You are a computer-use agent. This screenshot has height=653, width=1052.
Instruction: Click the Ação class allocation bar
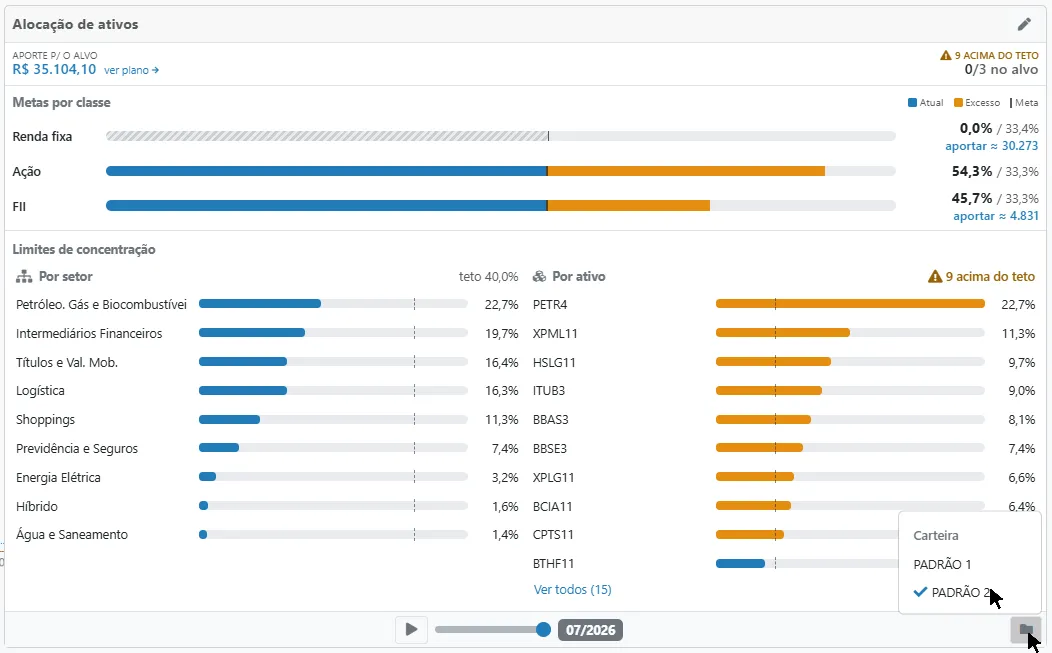pos(501,171)
